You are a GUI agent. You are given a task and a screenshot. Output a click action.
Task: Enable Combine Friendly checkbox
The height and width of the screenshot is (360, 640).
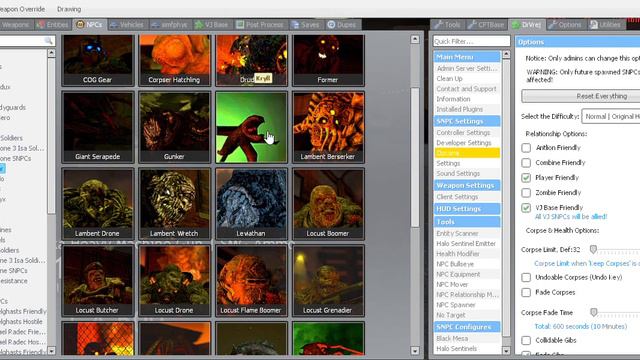pos(526,163)
